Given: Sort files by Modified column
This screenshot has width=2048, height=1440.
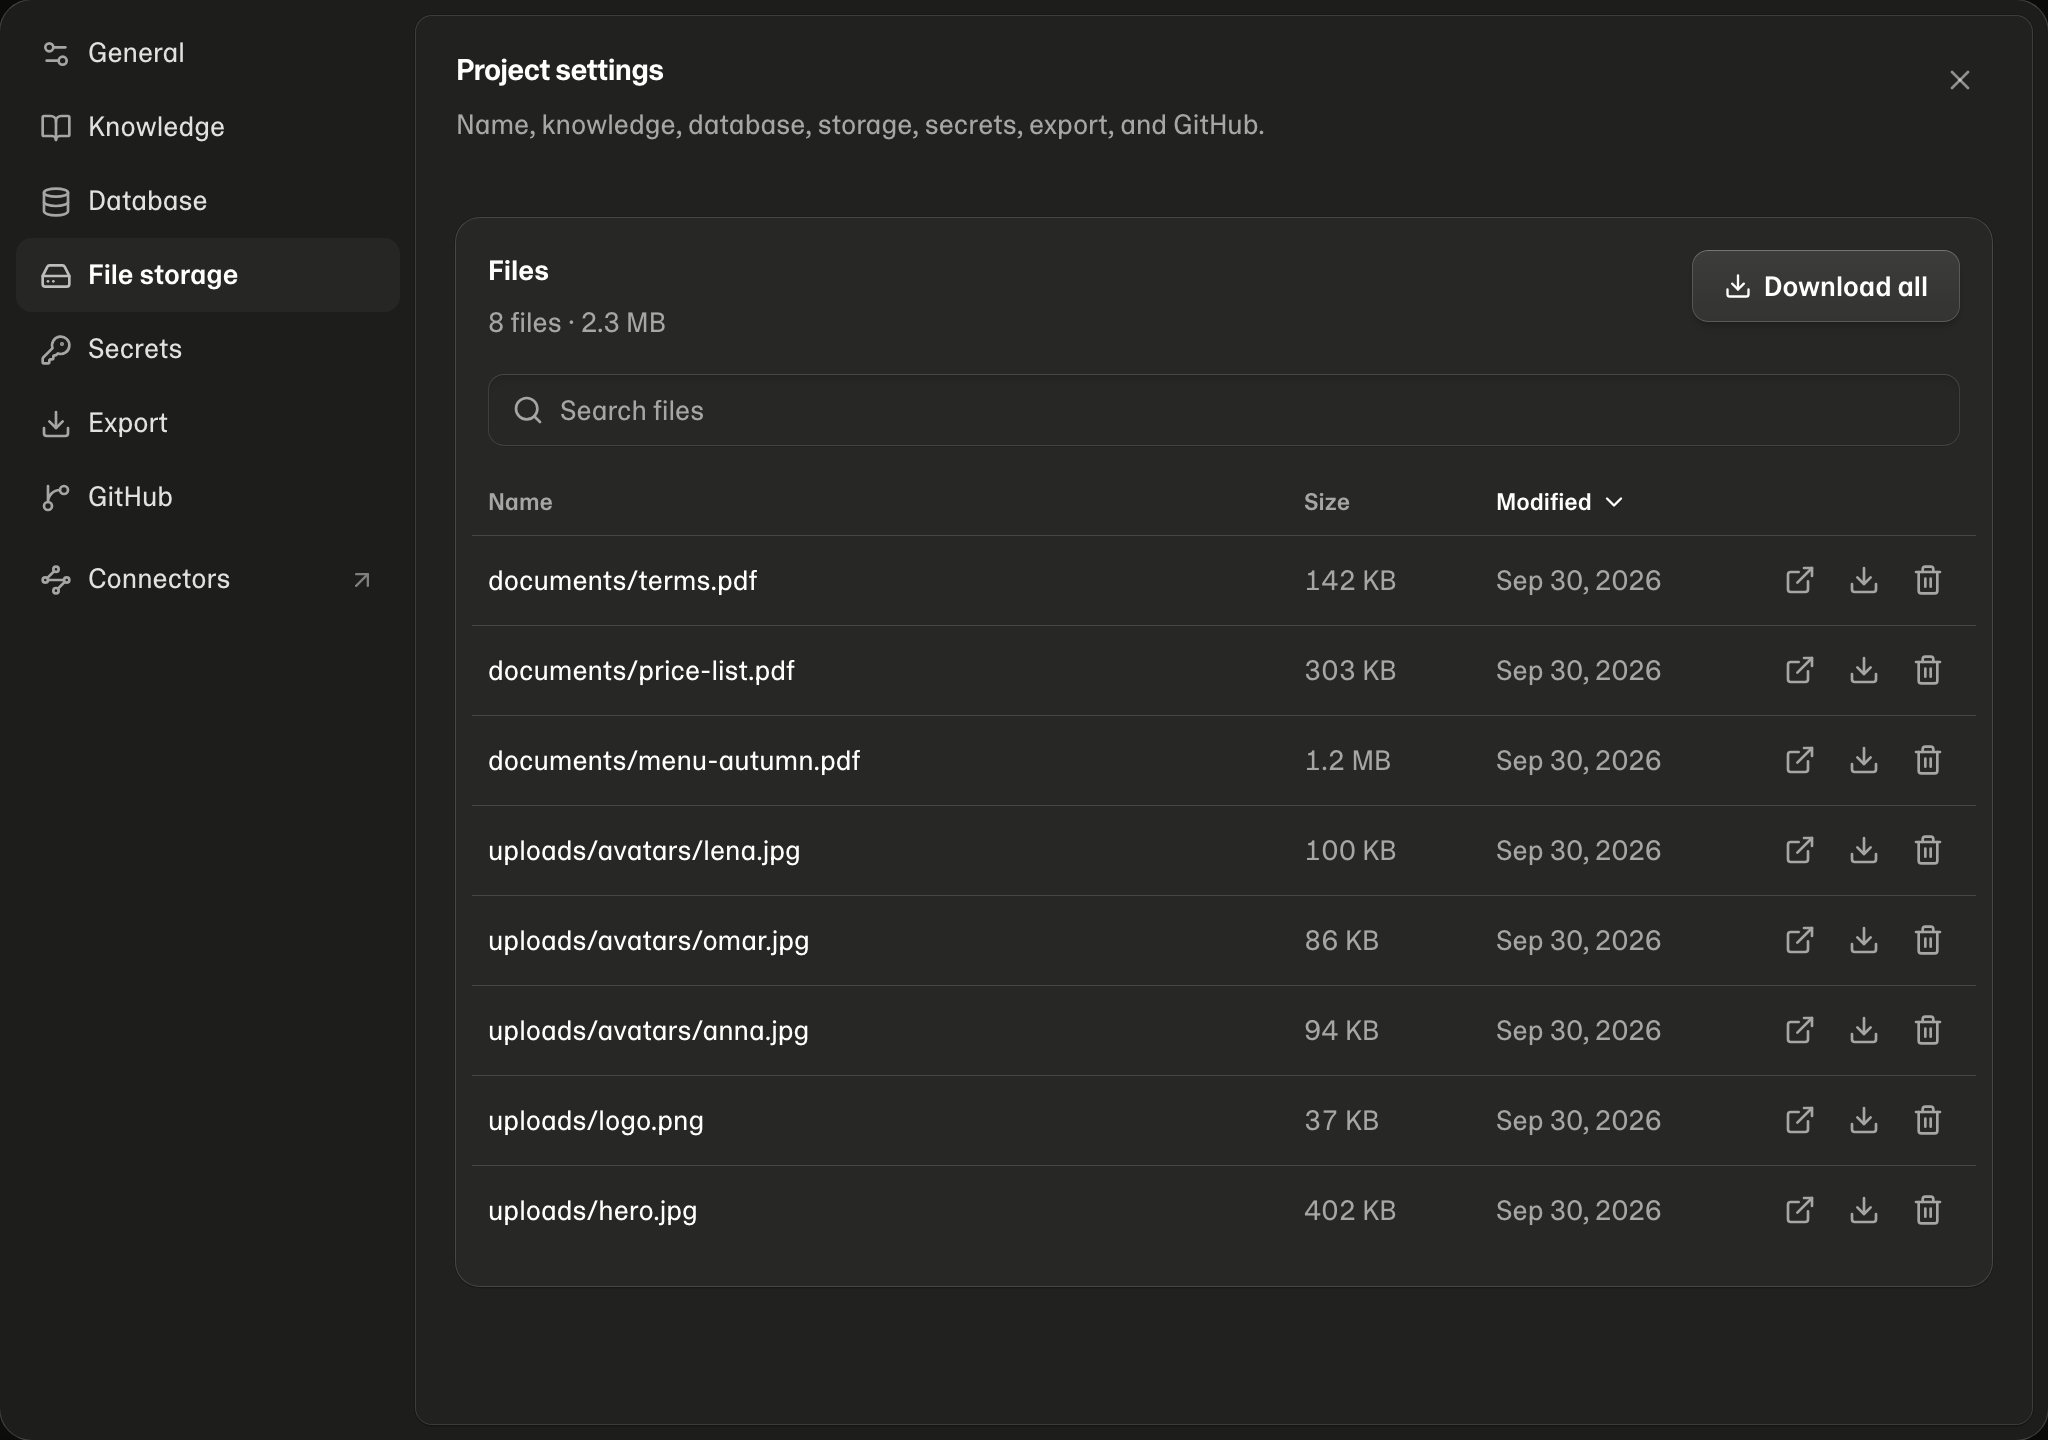Looking at the screenshot, I should coord(1559,502).
